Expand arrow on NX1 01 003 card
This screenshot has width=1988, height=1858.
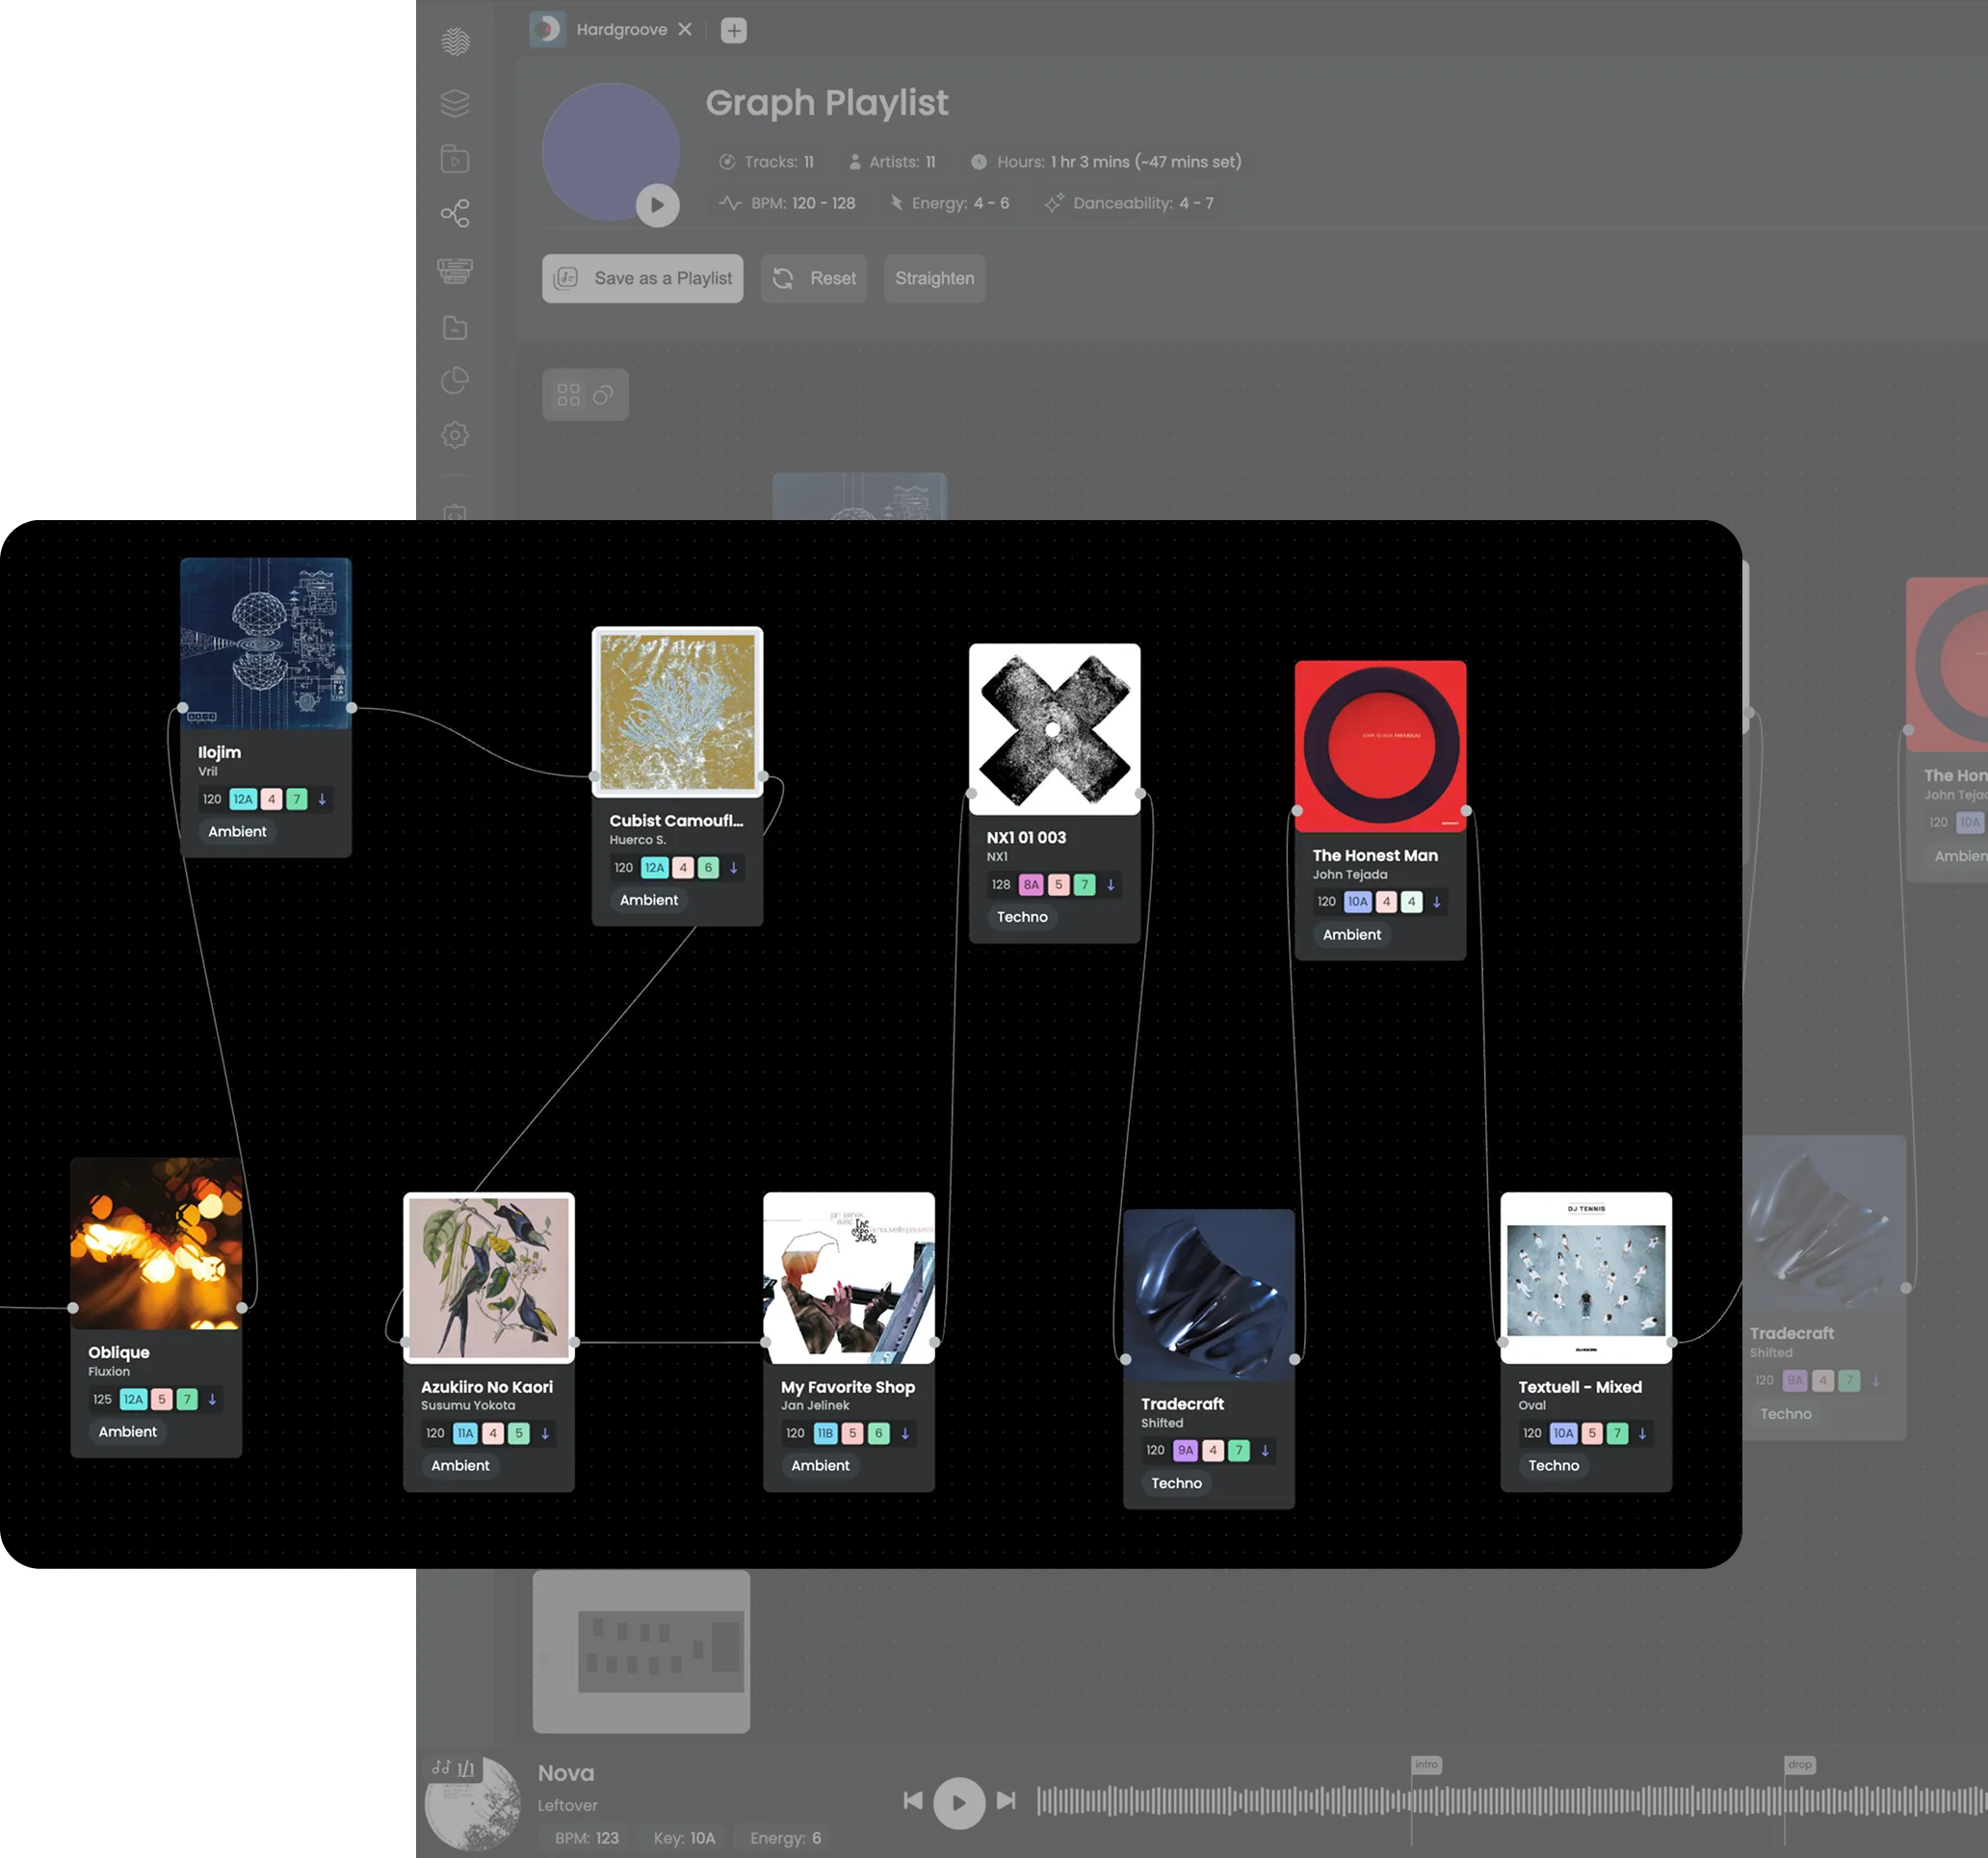1110,885
